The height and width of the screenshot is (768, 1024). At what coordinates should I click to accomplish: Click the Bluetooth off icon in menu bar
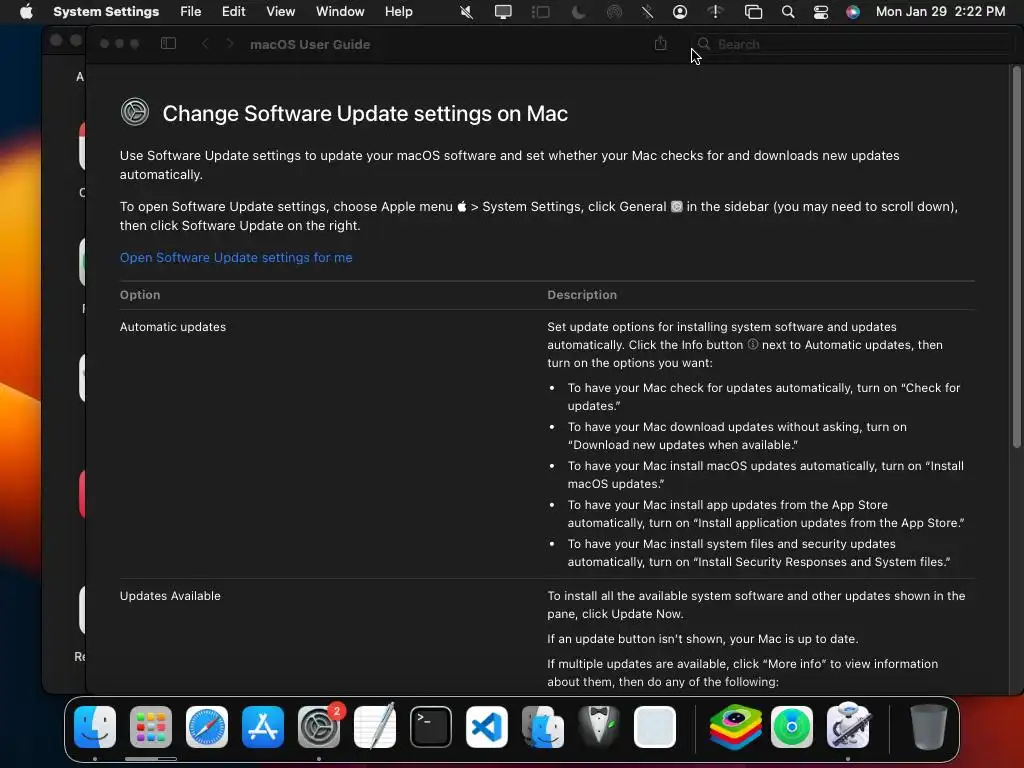click(x=647, y=12)
